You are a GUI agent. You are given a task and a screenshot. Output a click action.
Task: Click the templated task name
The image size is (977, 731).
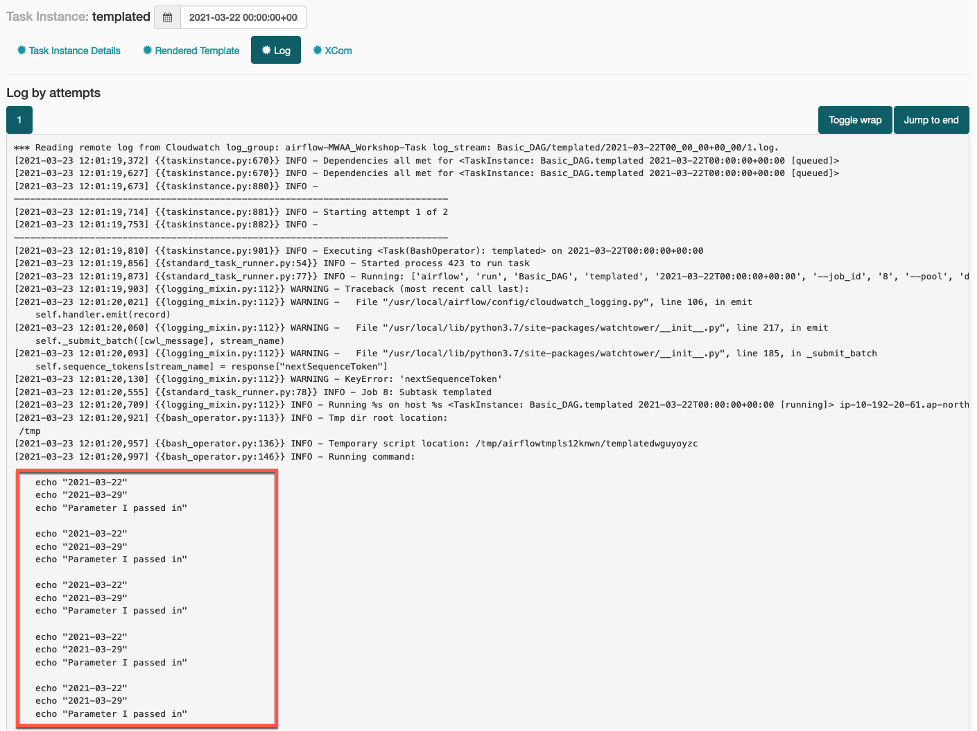(119, 16)
